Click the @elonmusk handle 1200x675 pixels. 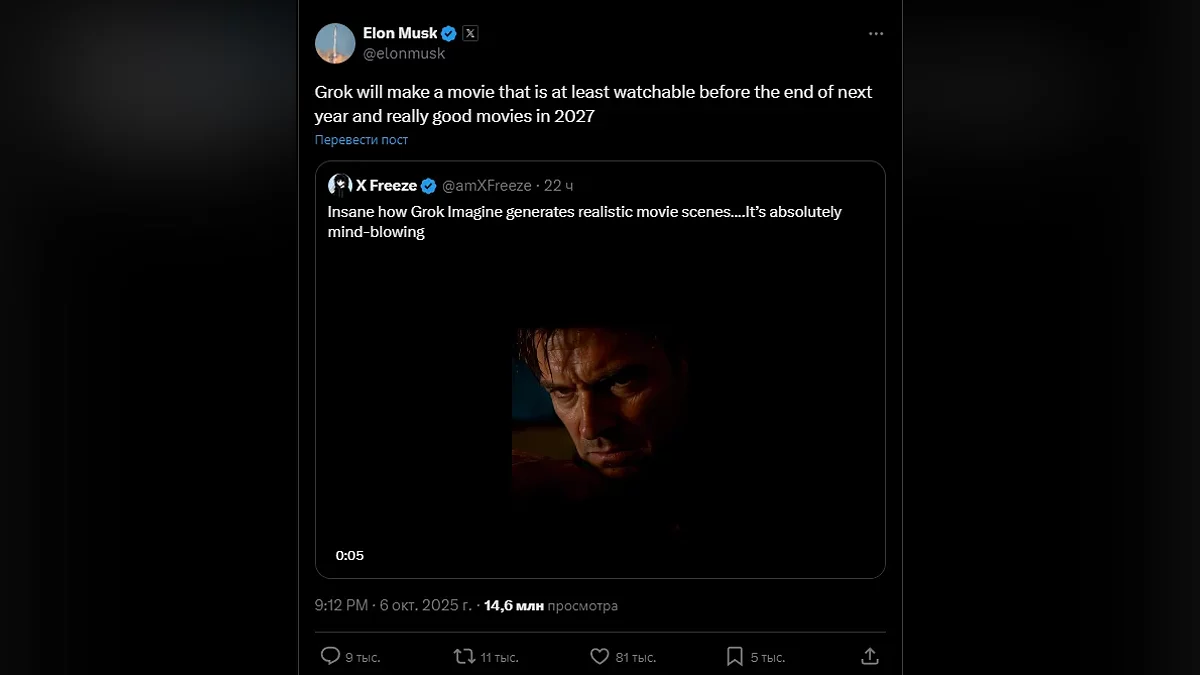pyautogui.click(x=403, y=53)
